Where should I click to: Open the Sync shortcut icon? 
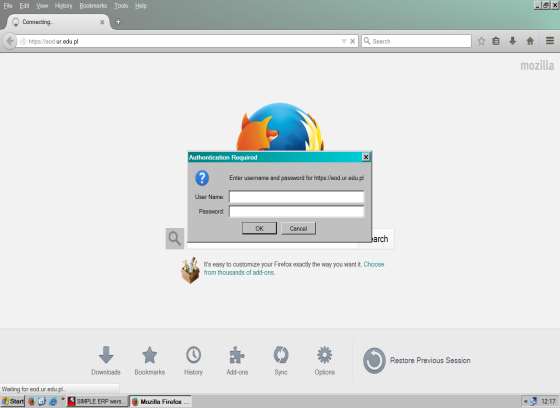pyautogui.click(x=281, y=360)
